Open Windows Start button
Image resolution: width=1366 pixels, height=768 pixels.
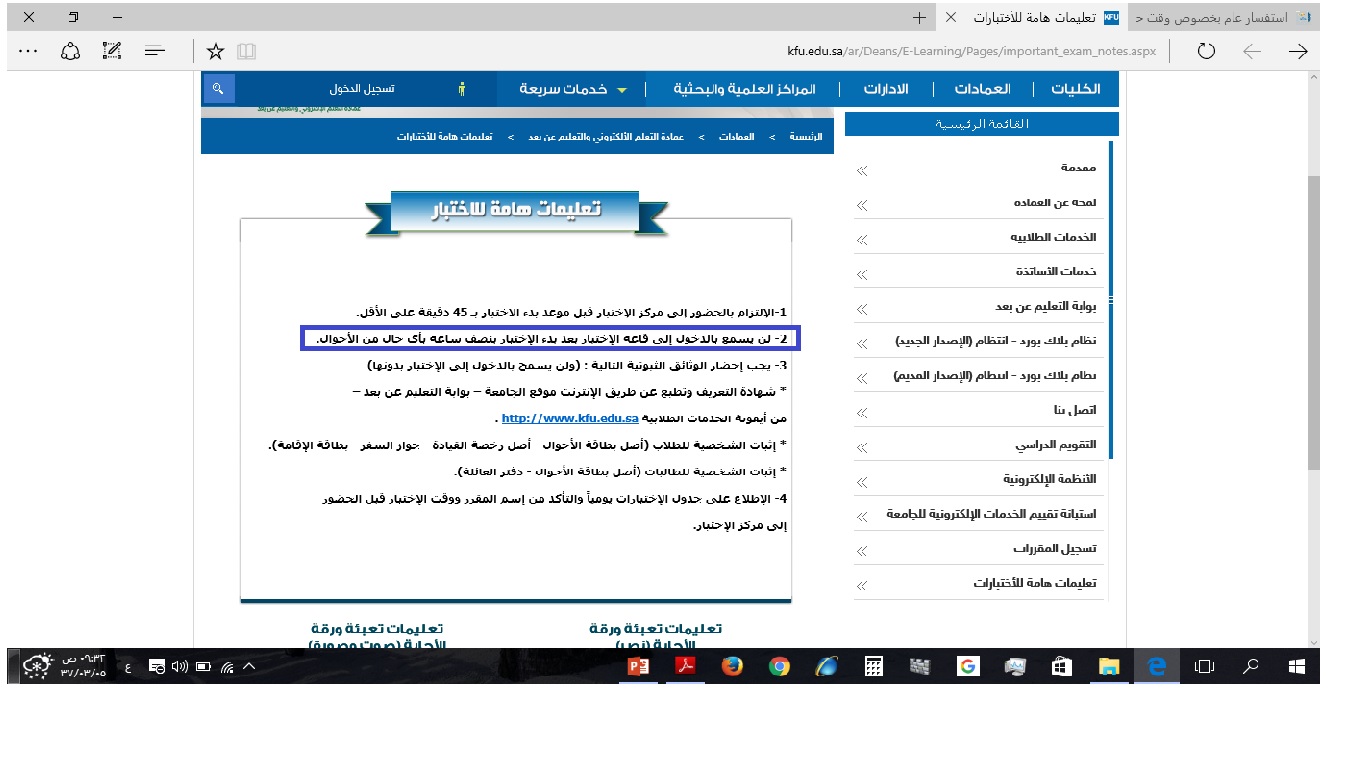point(1297,667)
